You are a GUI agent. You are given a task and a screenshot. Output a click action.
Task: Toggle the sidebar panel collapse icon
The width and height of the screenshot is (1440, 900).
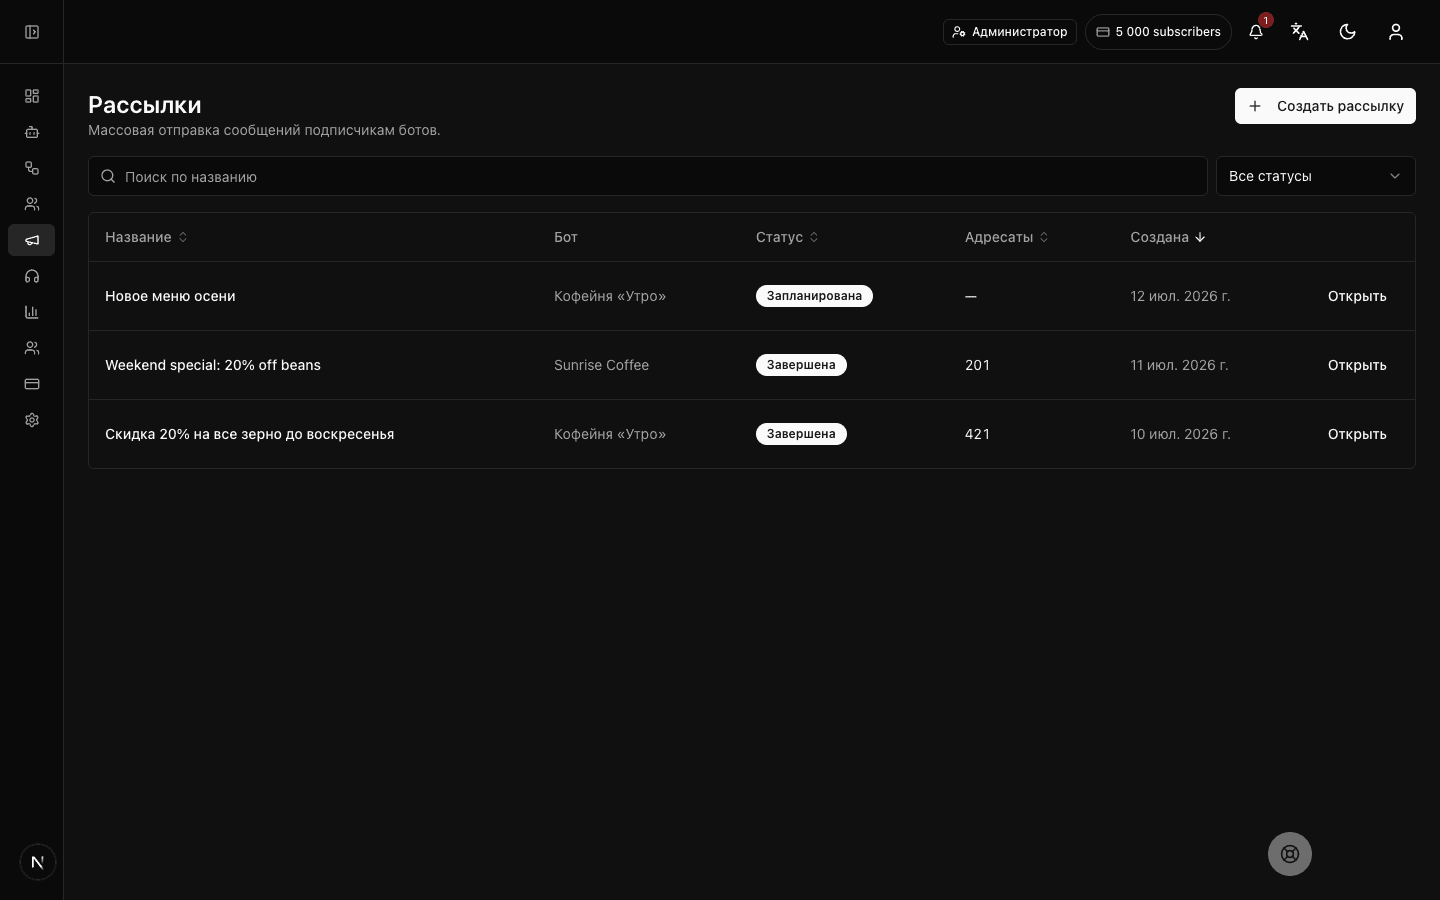32,32
